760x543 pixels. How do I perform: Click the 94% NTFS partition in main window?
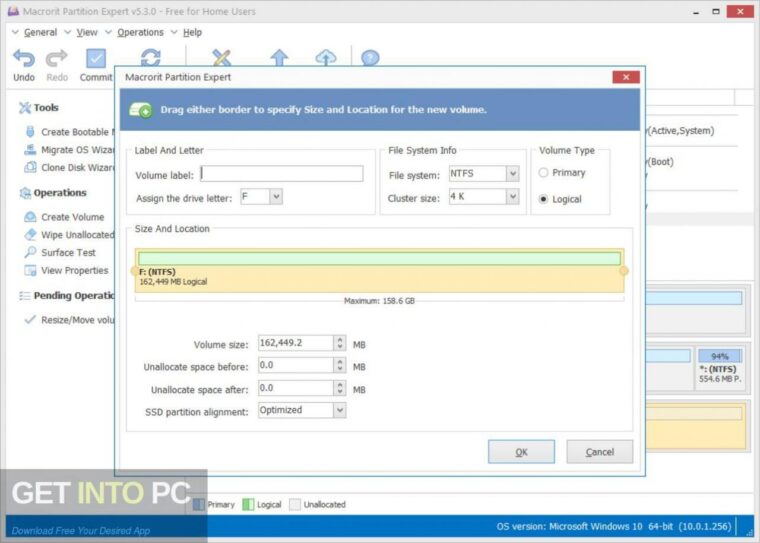[720, 367]
